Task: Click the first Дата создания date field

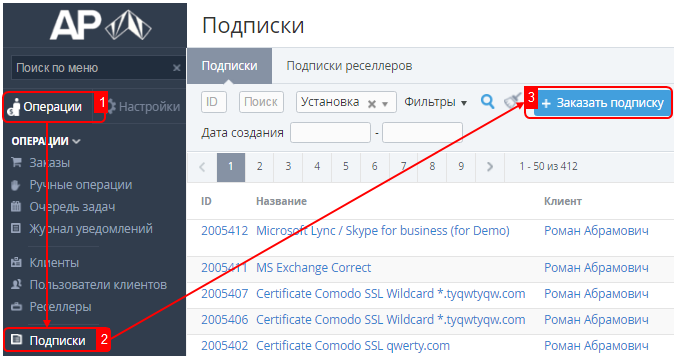Action: pyautogui.click(x=330, y=132)
